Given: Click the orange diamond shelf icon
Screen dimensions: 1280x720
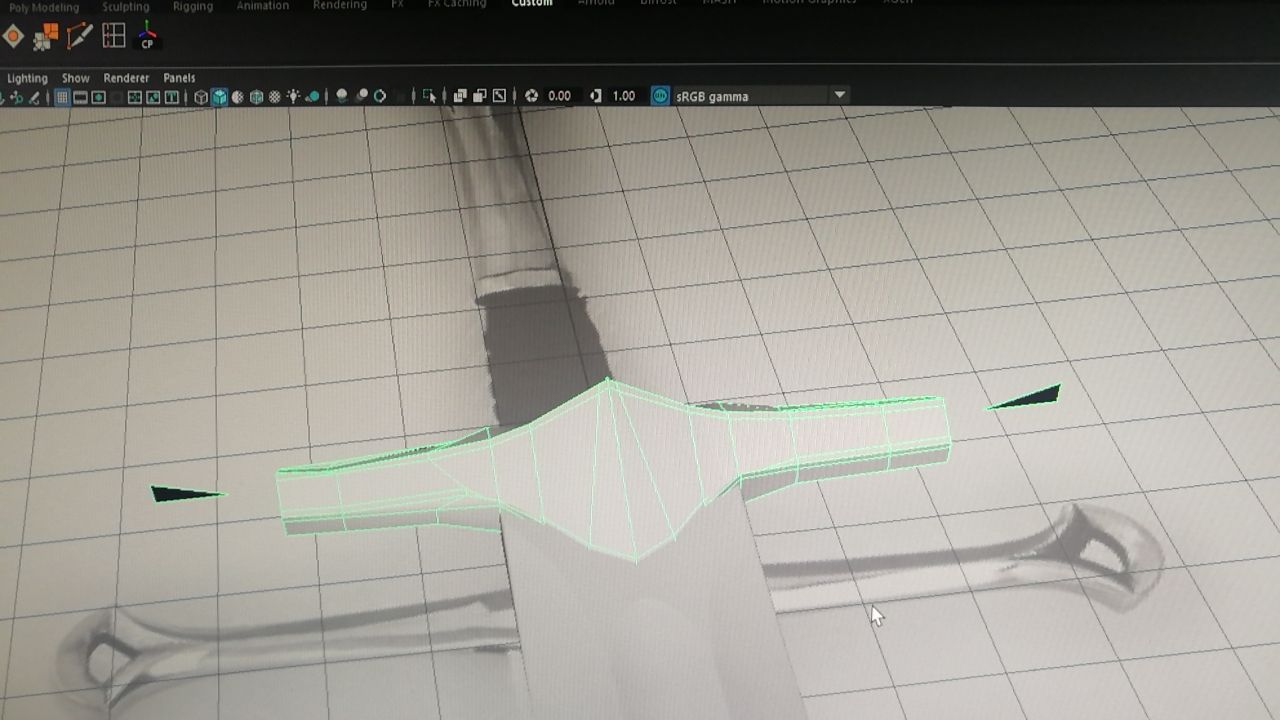Looking at the screenshot, I should coord(13,37).
